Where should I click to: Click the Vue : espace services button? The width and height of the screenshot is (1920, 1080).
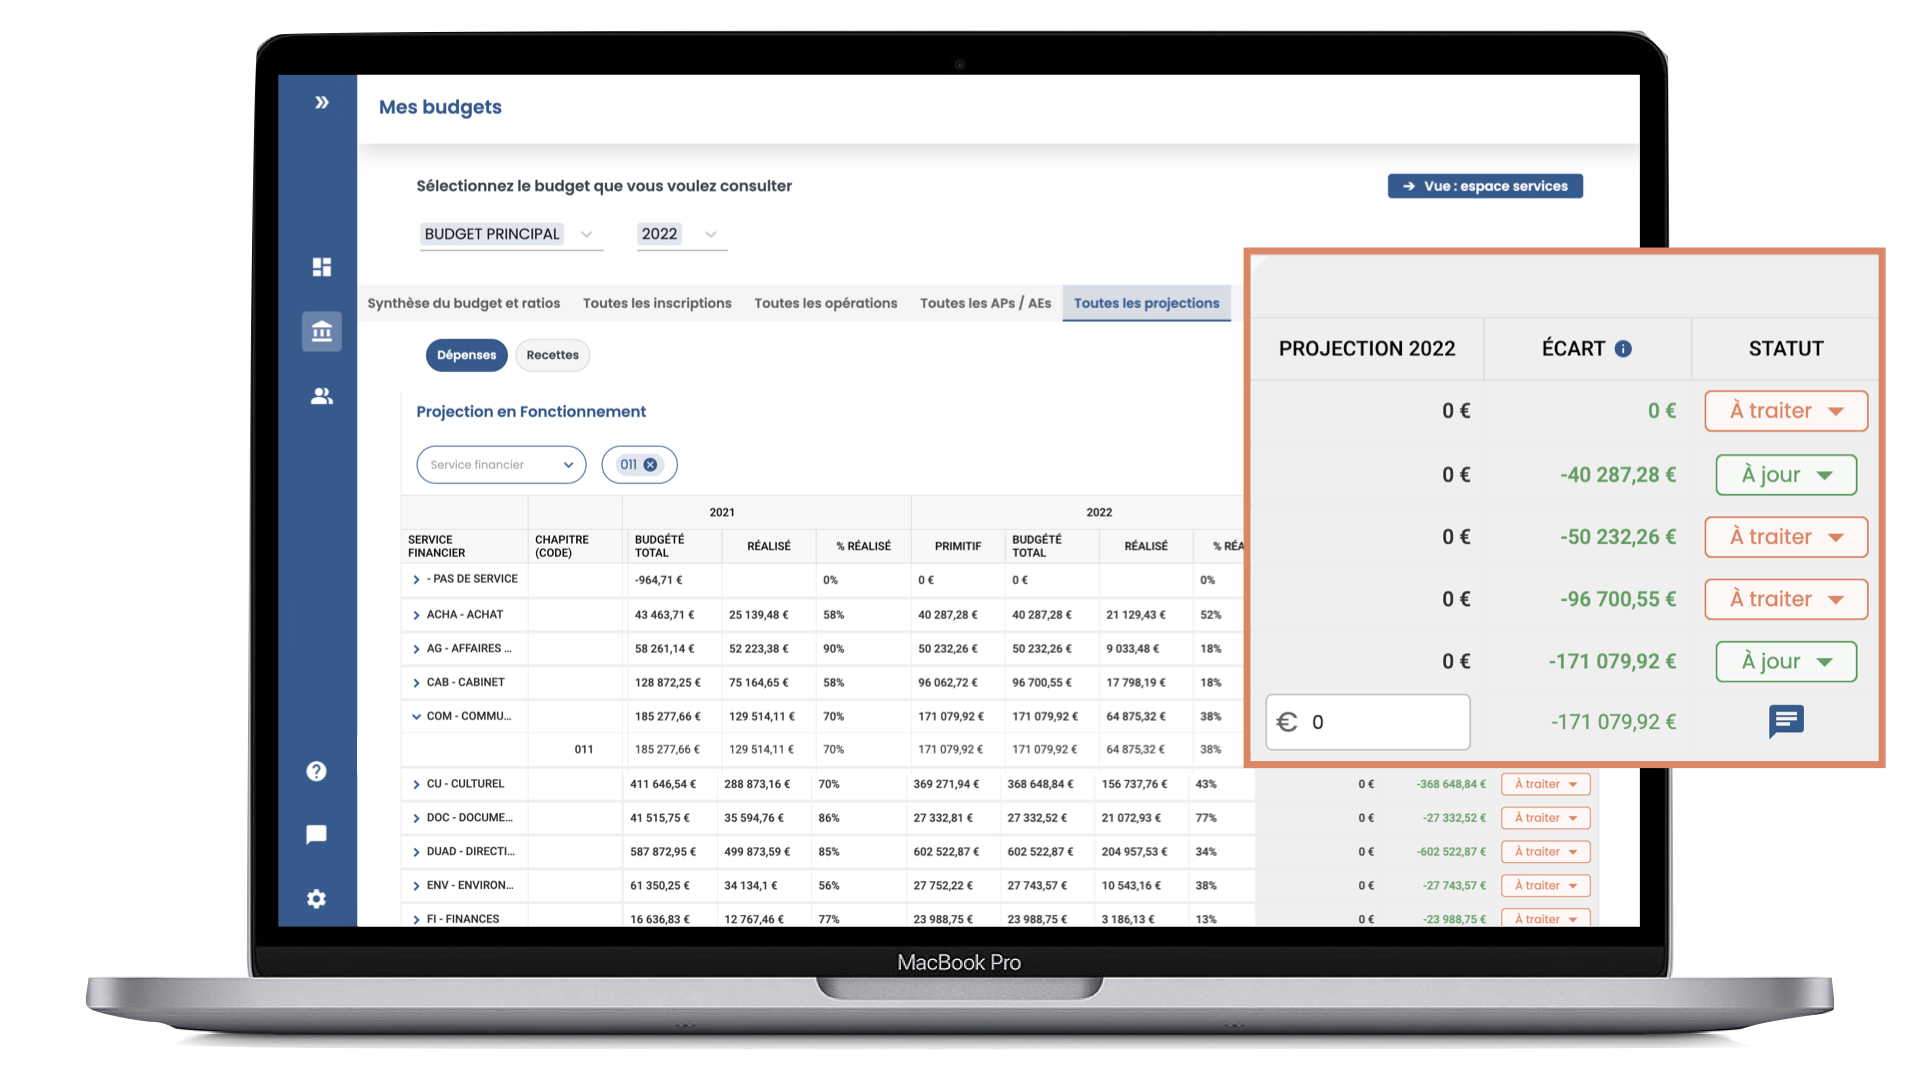[x=1484, y=186]
